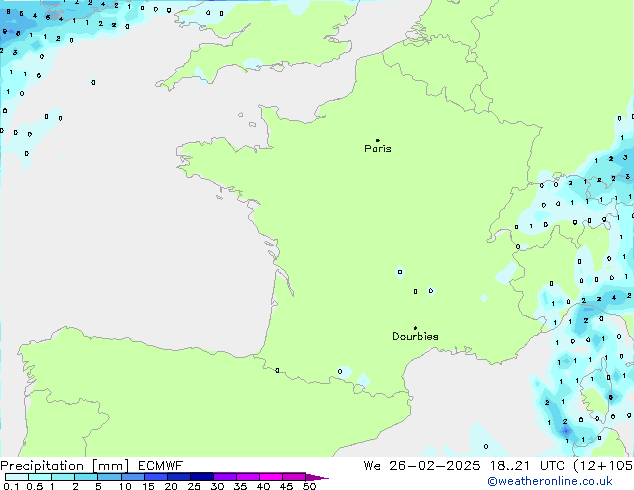Click the 18..21 UTC time range text
This screenshot has height=490, width=634.
point(527,466)
